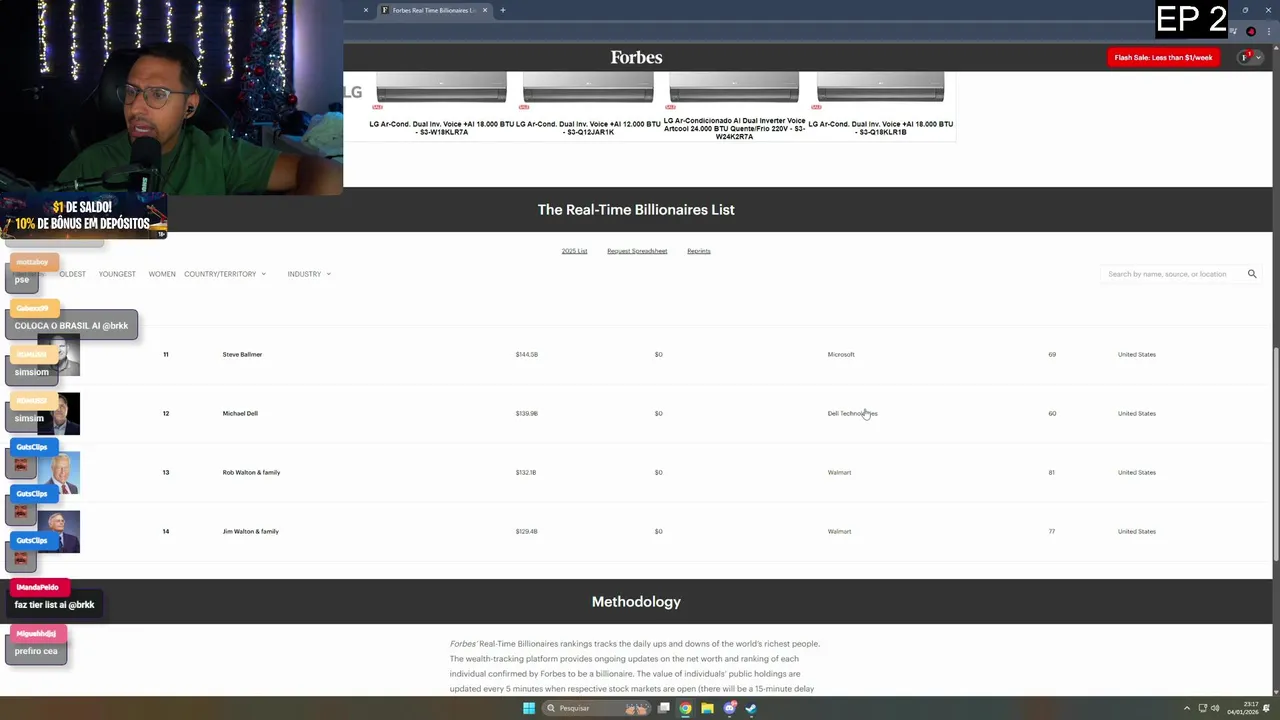Image resolution: width=1280 pixels, height=720 pixels.
Task: Show hidden system tray icons
Action: tap(1187, 708)
